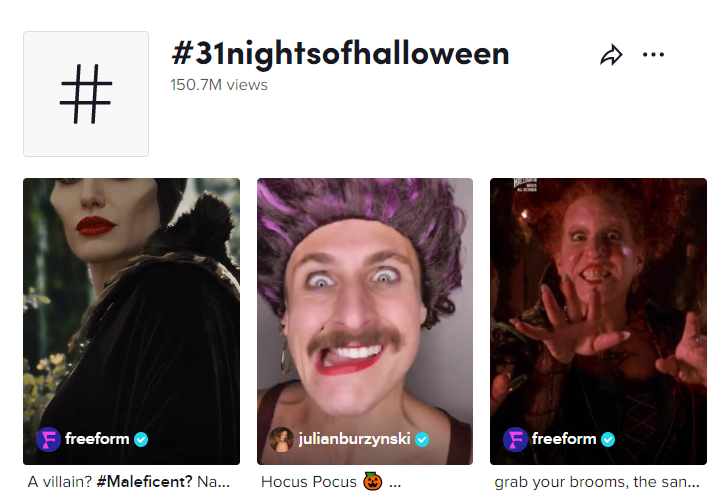722x503 pixels.
Task: Open the Maleficent video thumbnail
Action: [131, 300]
